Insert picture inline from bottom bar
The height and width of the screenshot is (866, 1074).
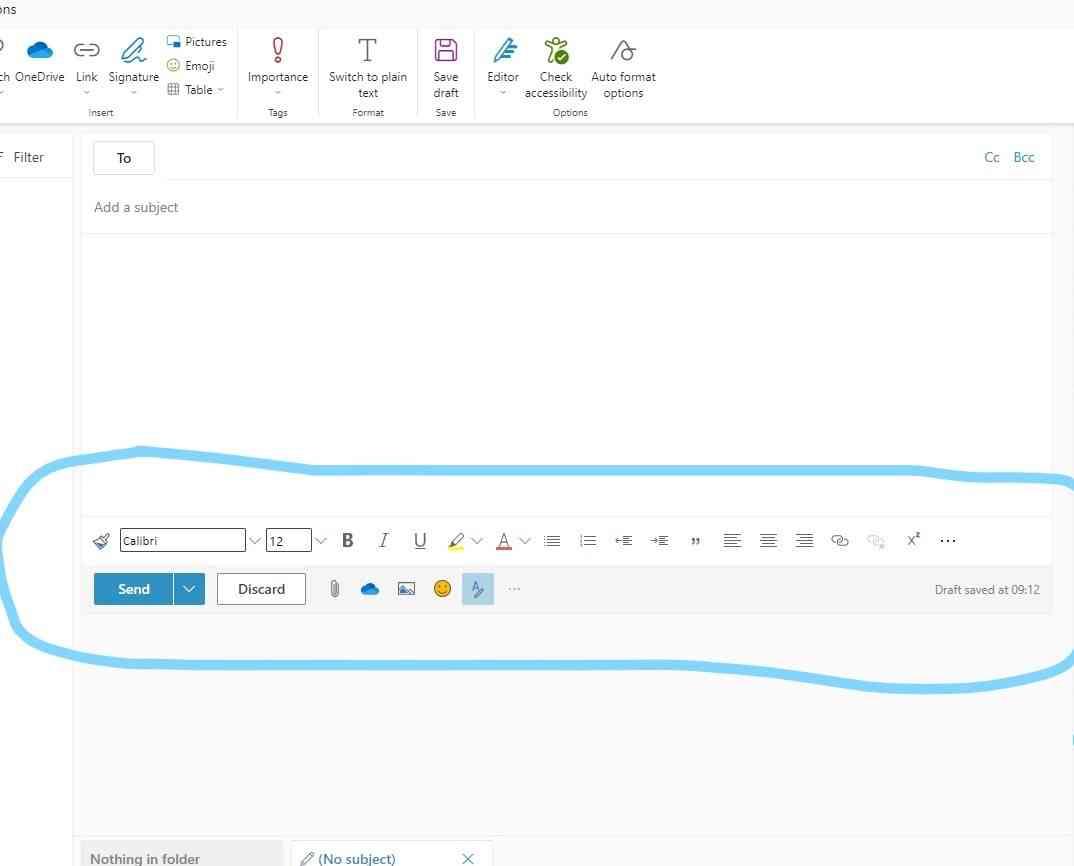pos(406,589)
